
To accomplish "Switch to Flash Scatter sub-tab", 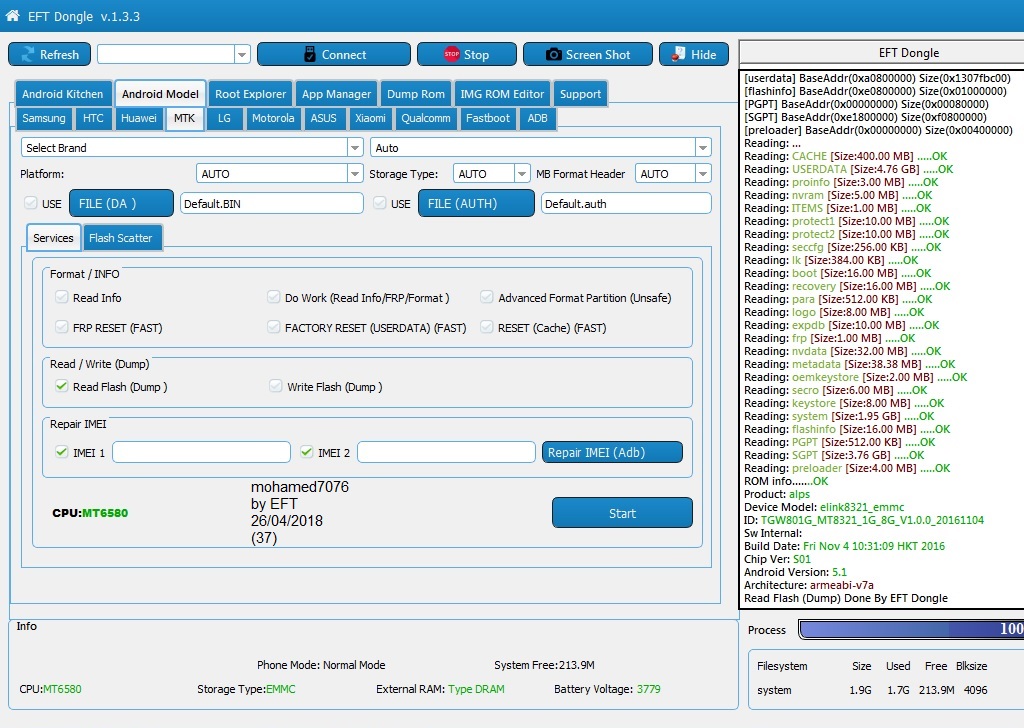I will pos(121,238).
